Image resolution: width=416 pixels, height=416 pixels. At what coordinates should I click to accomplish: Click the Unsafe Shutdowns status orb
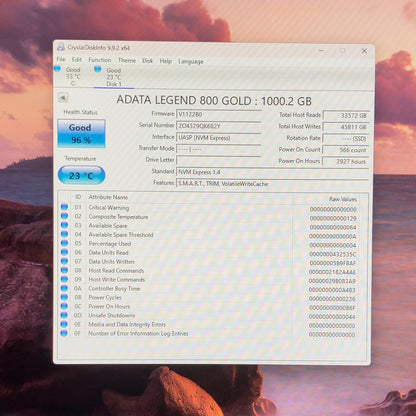pyautogui.click(x=64, y=315)
